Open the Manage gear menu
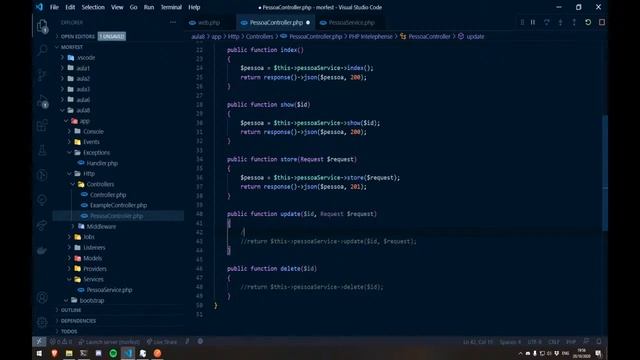This screenshot has height=360, width=640. (x=42, y=322)
